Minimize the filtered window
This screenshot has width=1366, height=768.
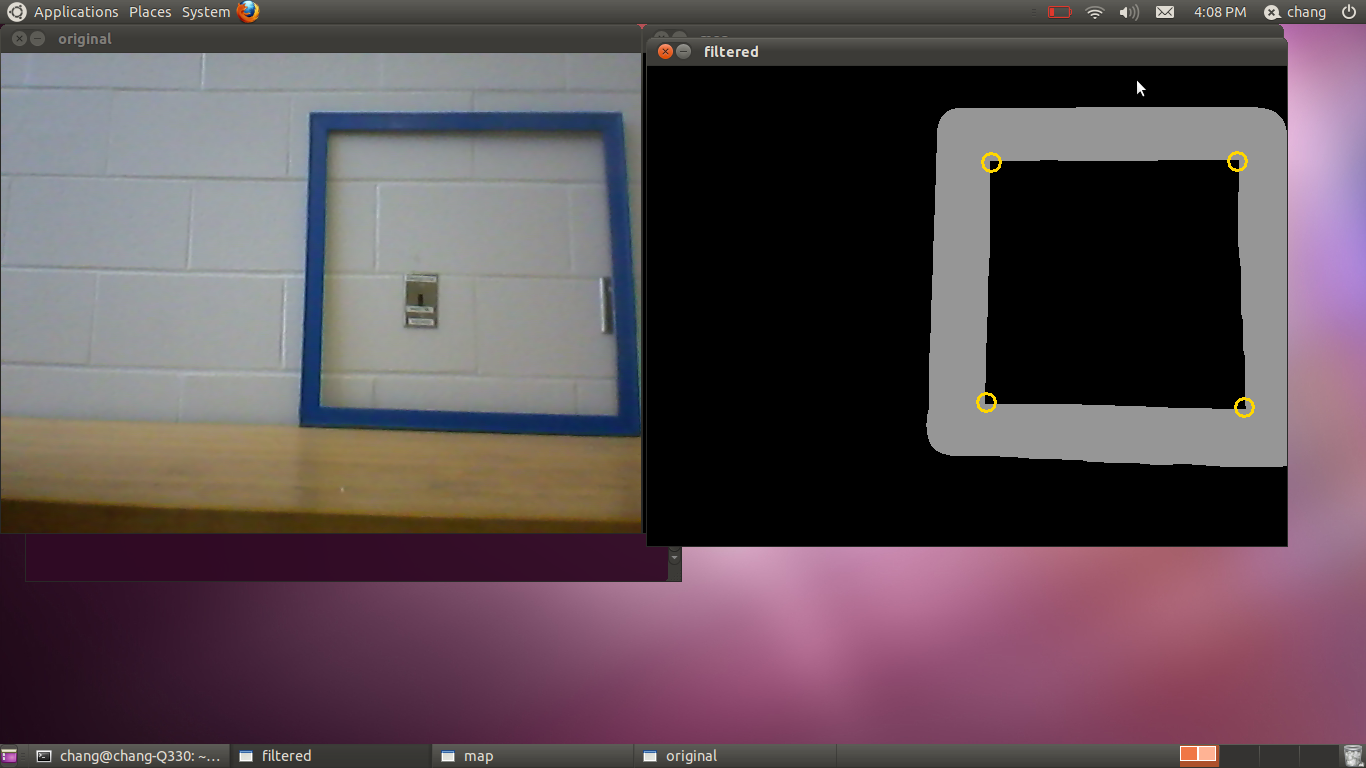(684, 51)
